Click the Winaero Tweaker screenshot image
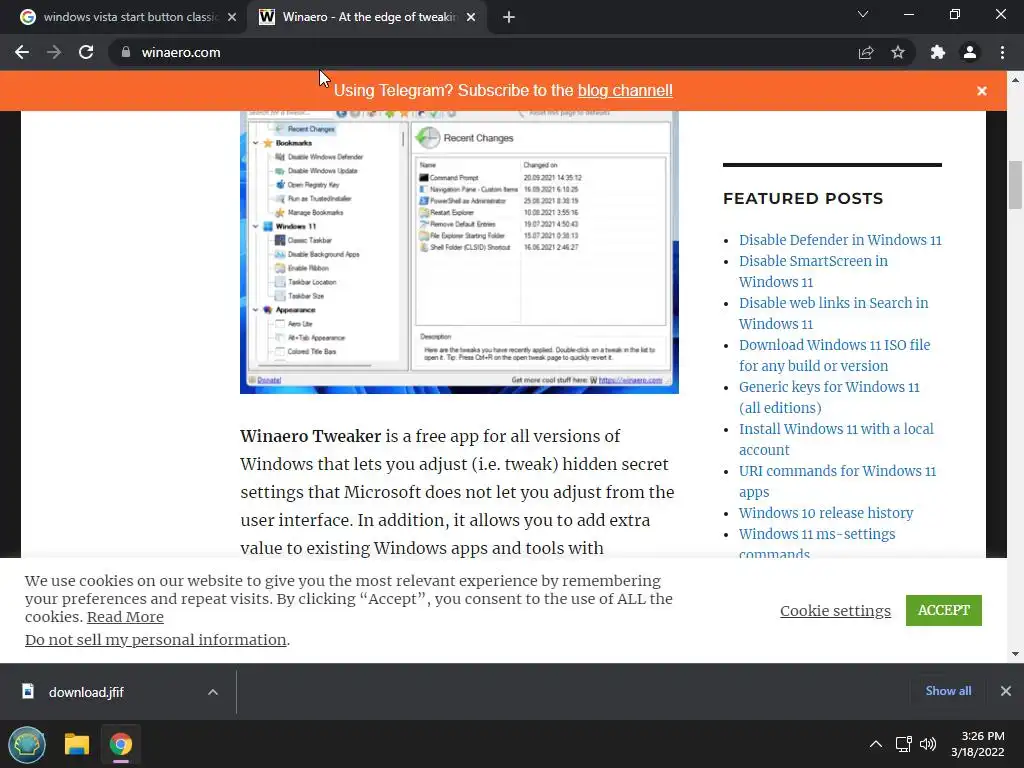 coord(459,252)
